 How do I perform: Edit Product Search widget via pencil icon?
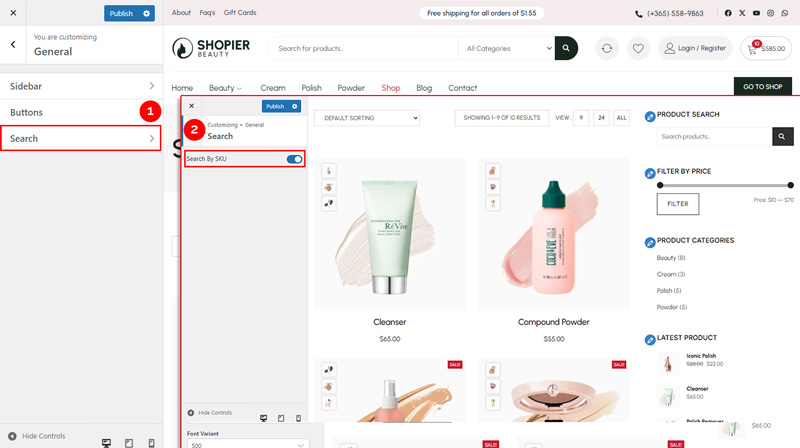pos(650,117)
